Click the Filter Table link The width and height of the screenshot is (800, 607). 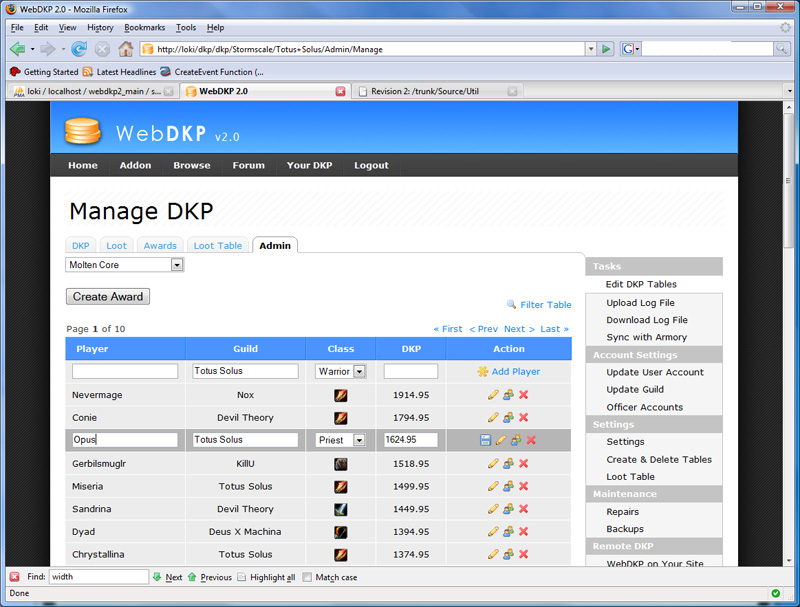pyautogui.click(x=545, y=305)
